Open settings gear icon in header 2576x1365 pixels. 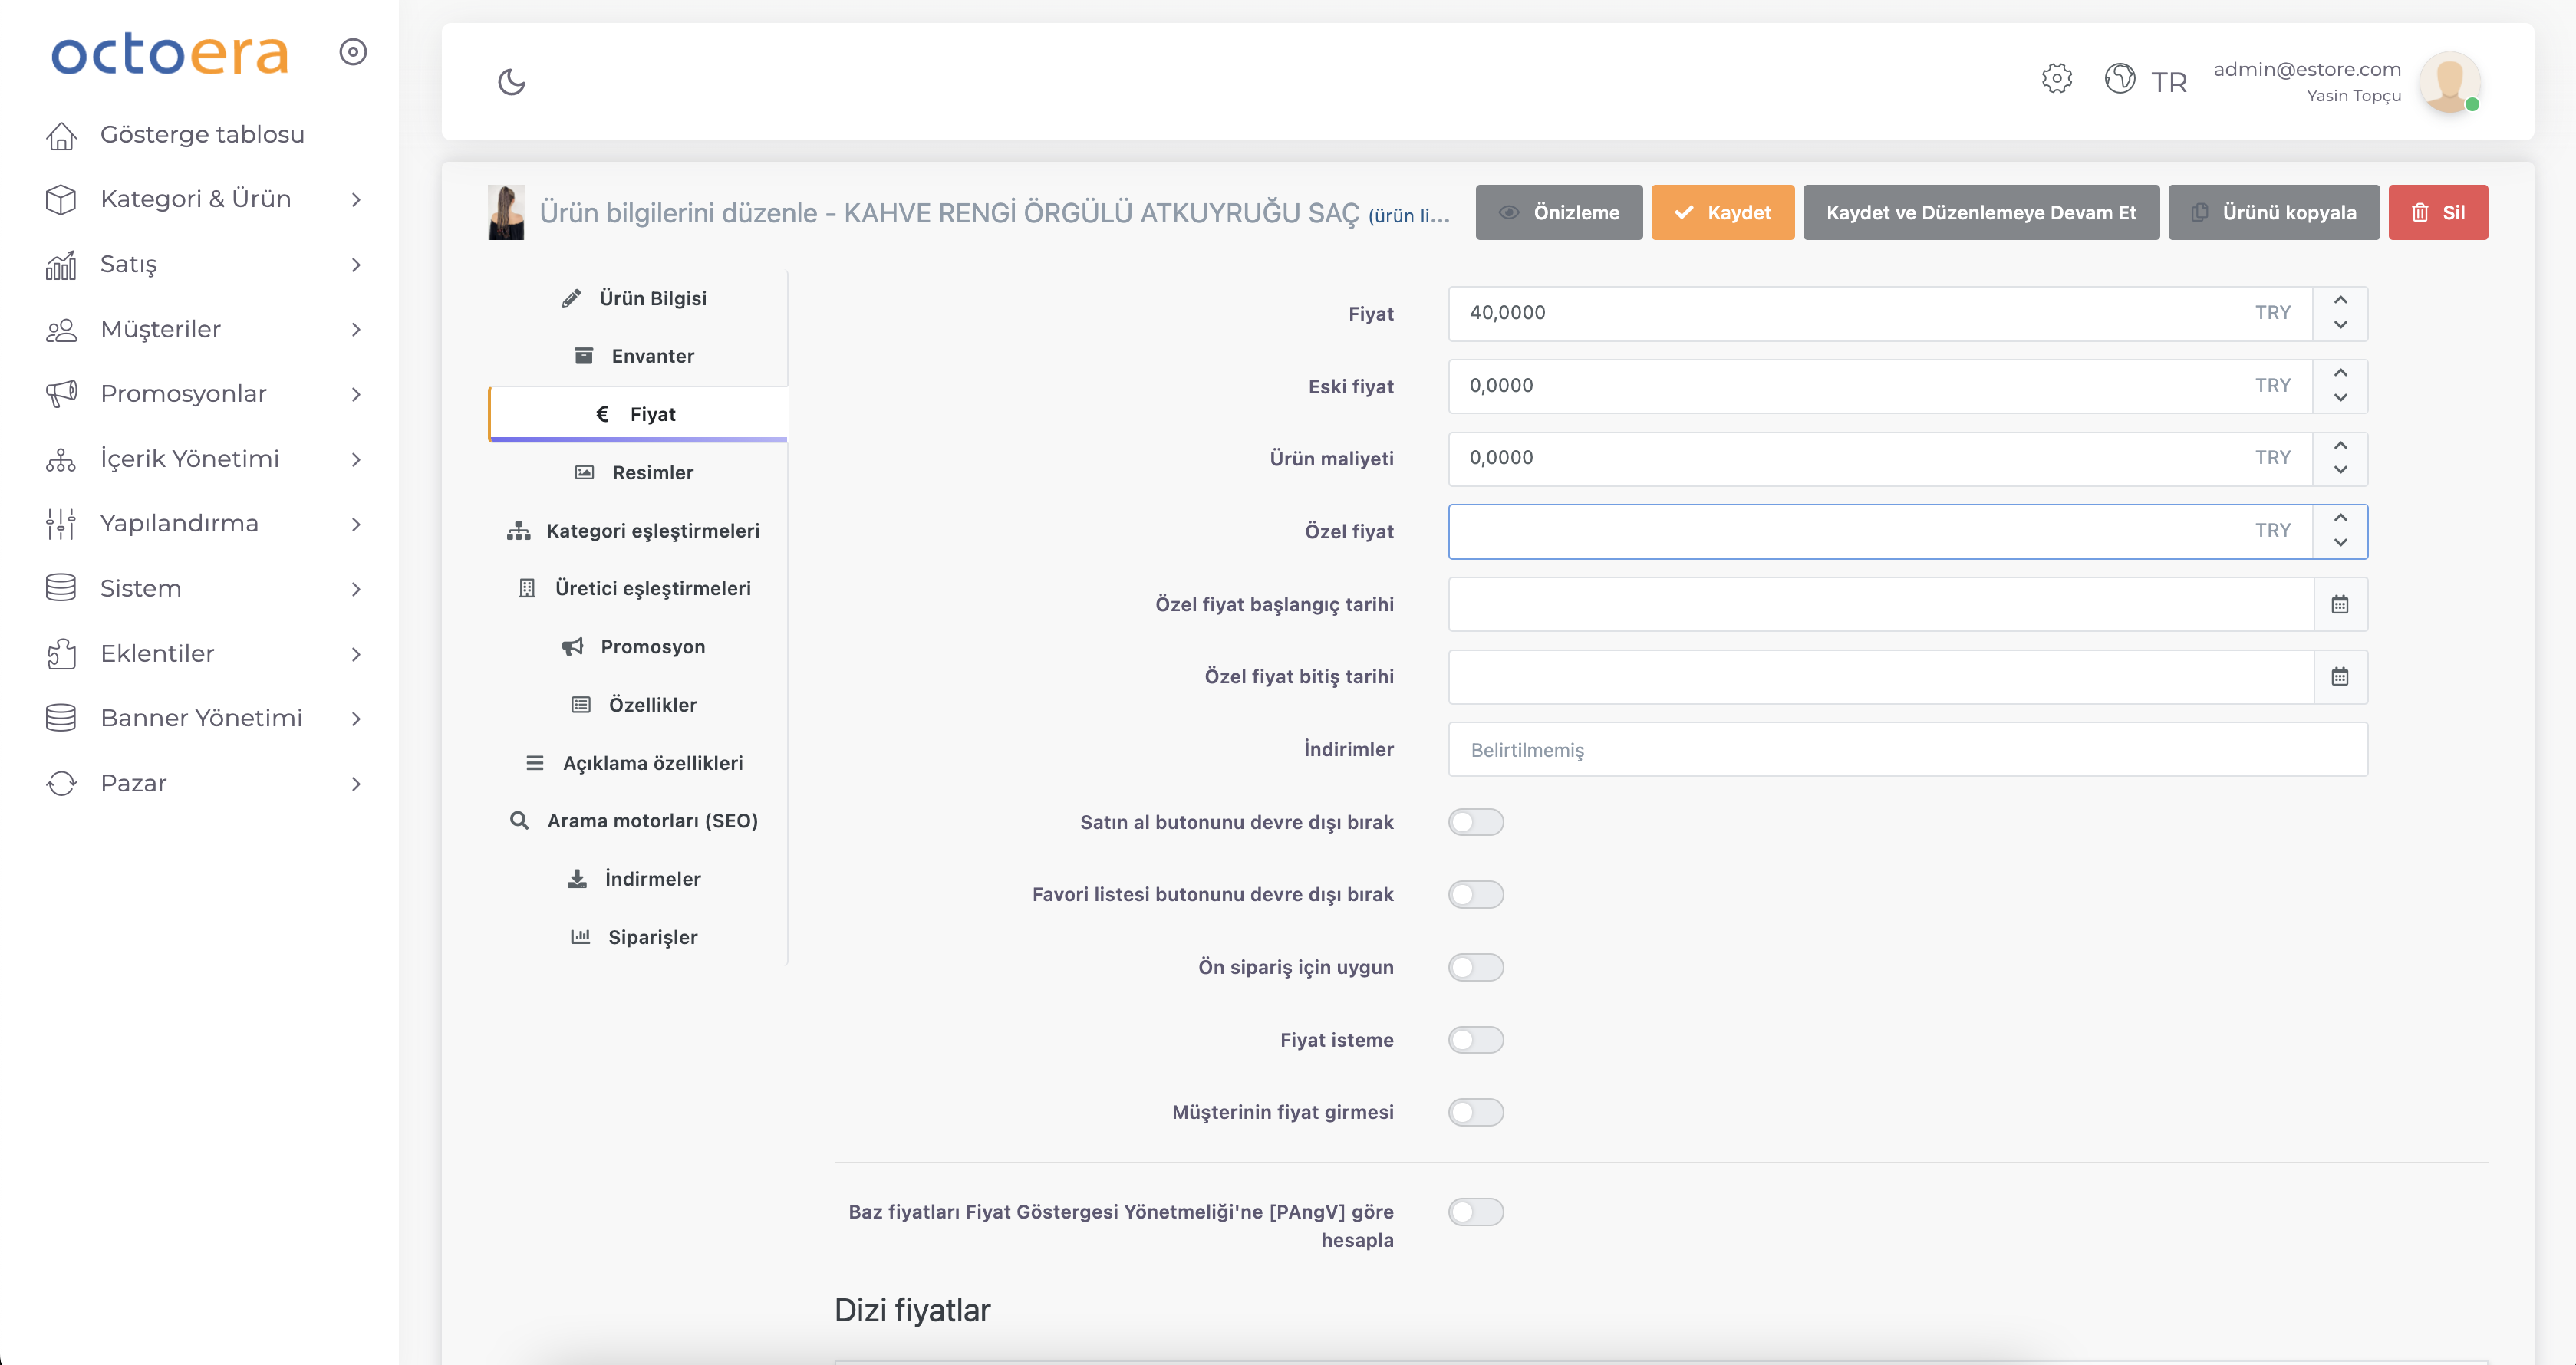[x=2056, y=78]
